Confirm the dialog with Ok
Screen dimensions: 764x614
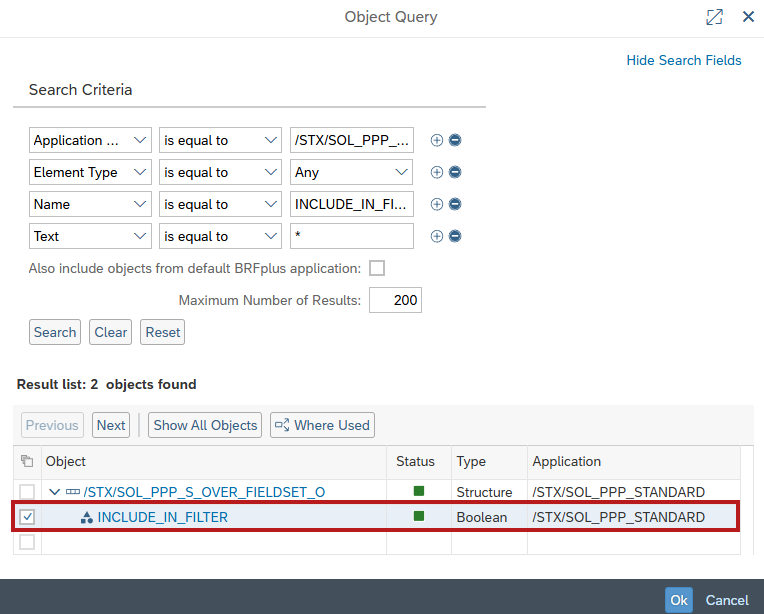click(679, 600)
